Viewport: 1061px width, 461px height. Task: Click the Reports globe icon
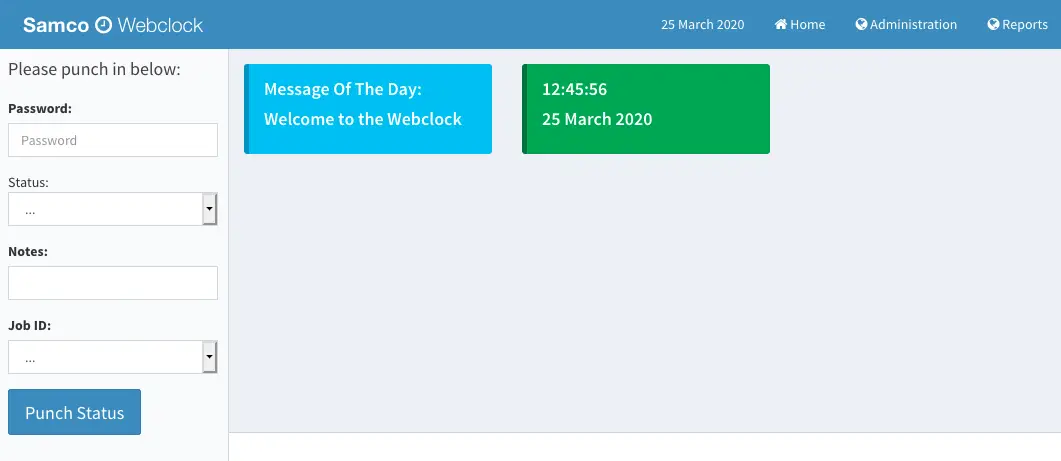pyautogui.click(x=993, y=25)
